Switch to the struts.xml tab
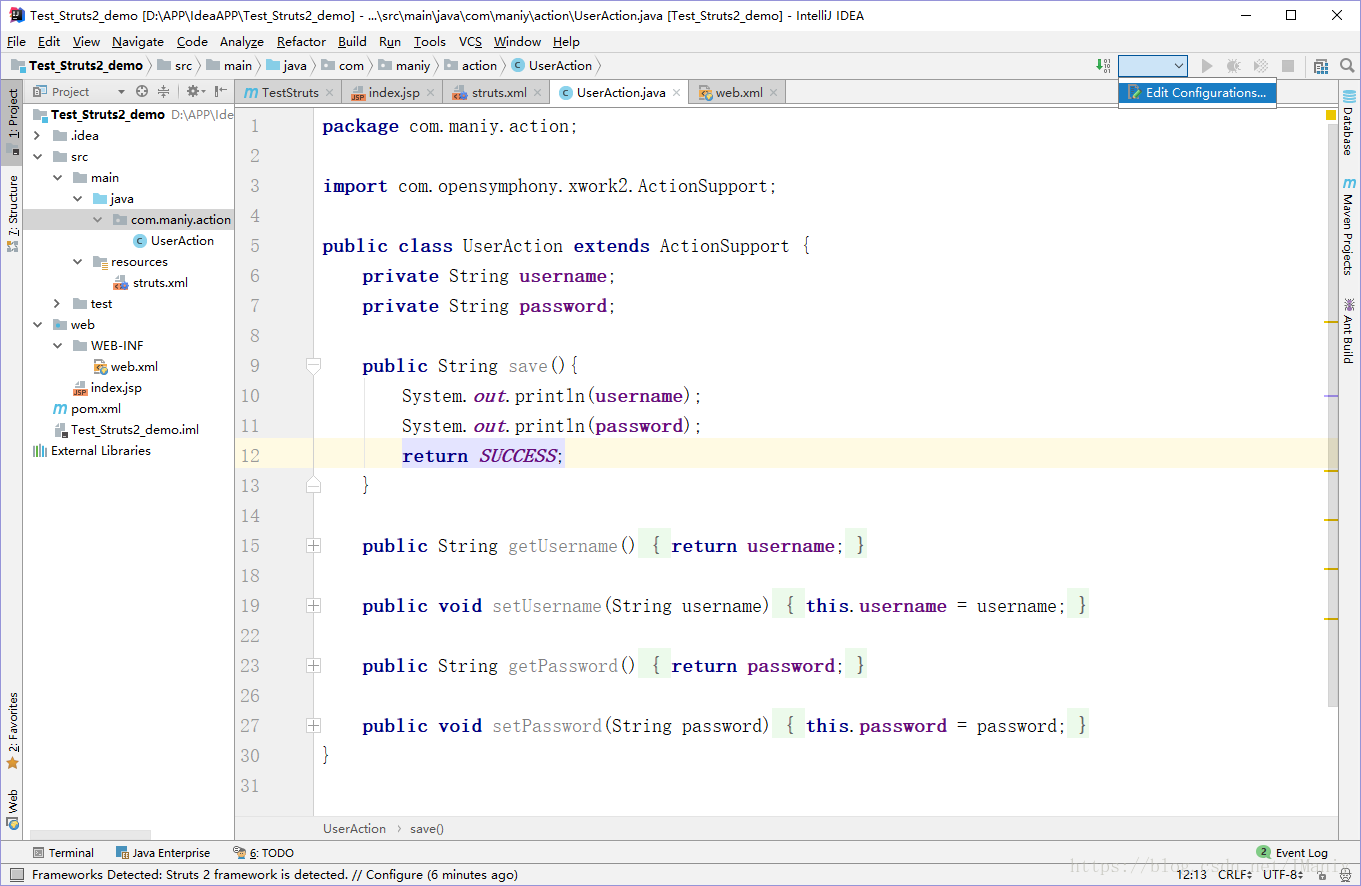1361x886 pixels. pyautogui.click(x=498, y=92)
